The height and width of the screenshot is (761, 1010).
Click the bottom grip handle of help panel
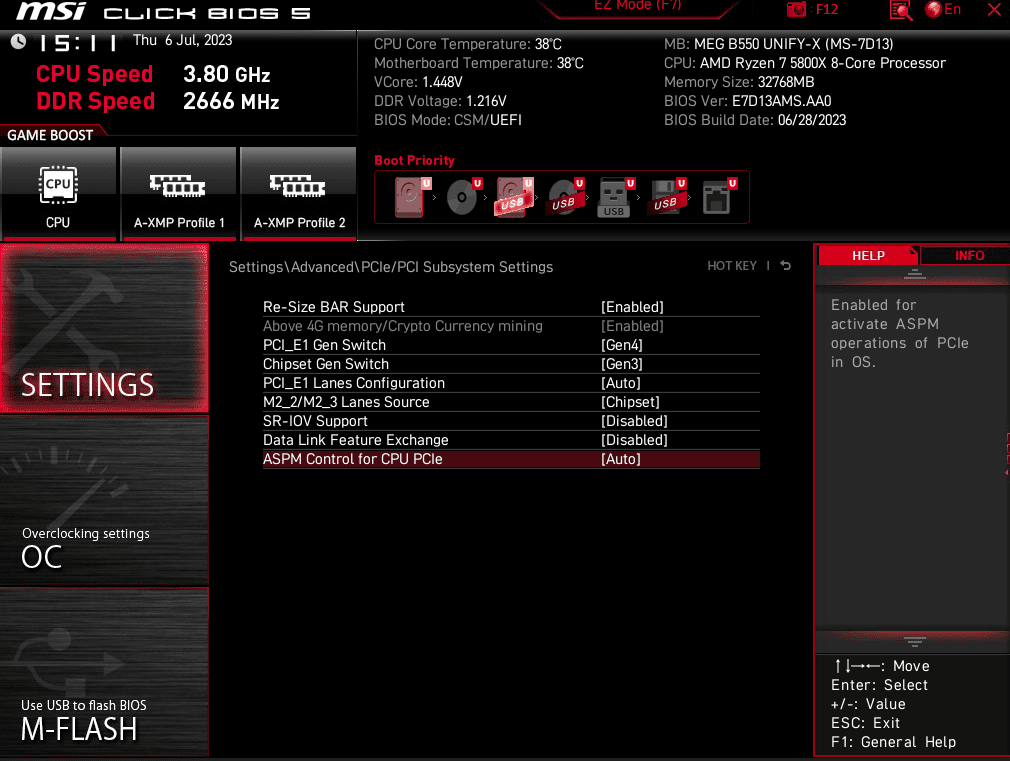(x=914, y=641)
